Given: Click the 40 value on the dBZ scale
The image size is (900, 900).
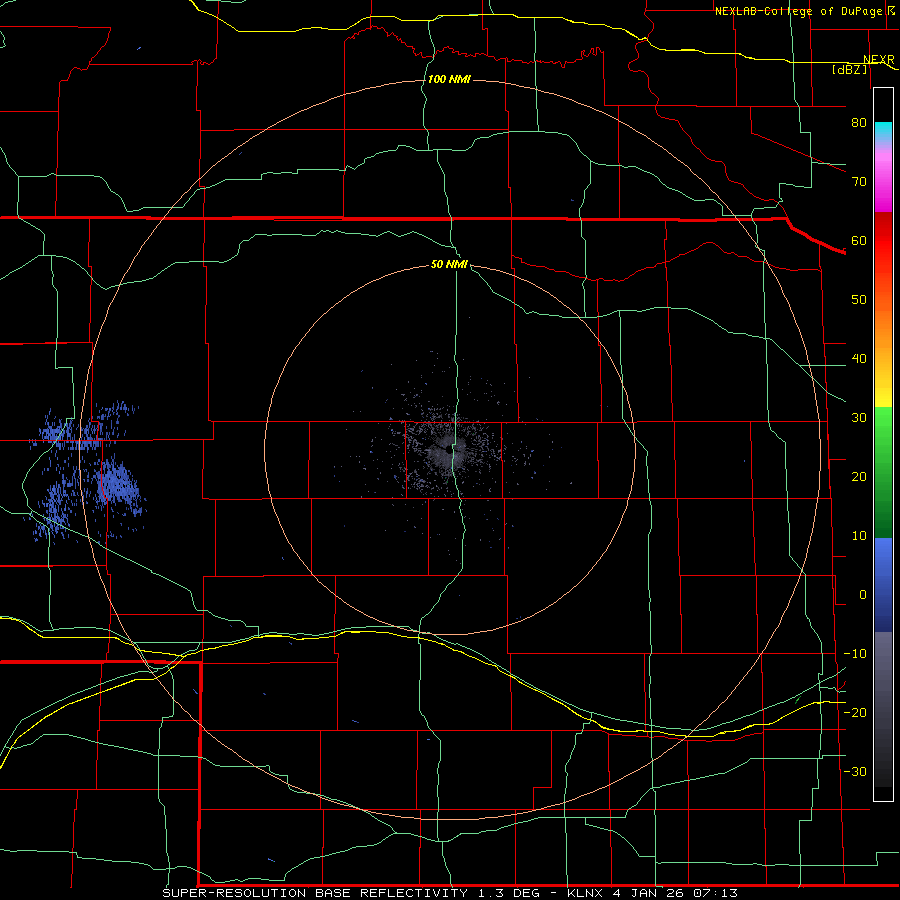Looking at the screenshot, I should (x=859, y=359).
